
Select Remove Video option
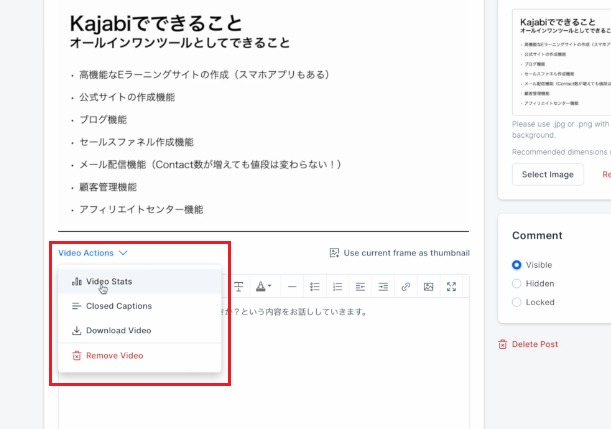(140, 355)
